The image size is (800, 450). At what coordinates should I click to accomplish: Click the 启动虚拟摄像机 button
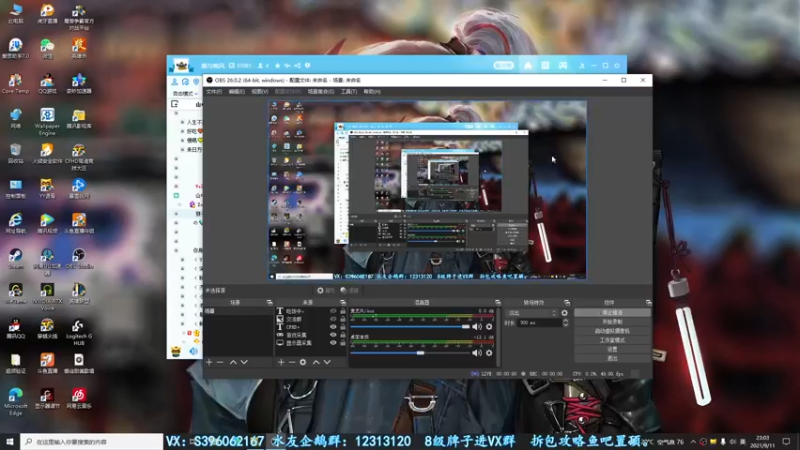[612, 331]
